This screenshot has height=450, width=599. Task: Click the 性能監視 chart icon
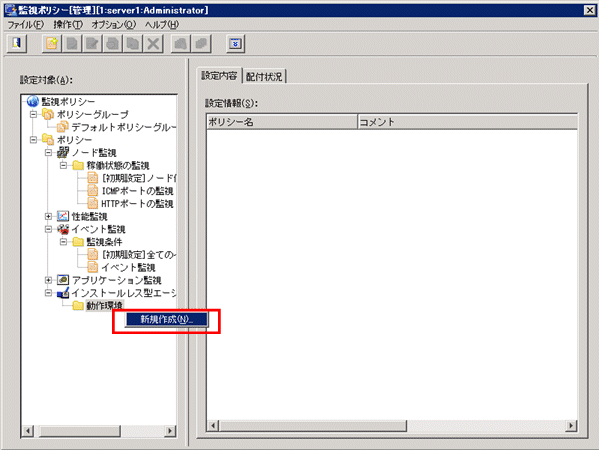[63, 216]
